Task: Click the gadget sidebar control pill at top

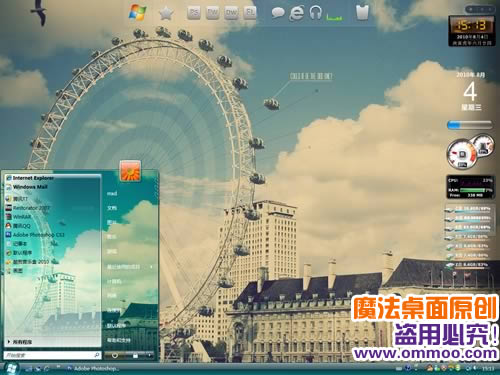Action: [480, 9]
